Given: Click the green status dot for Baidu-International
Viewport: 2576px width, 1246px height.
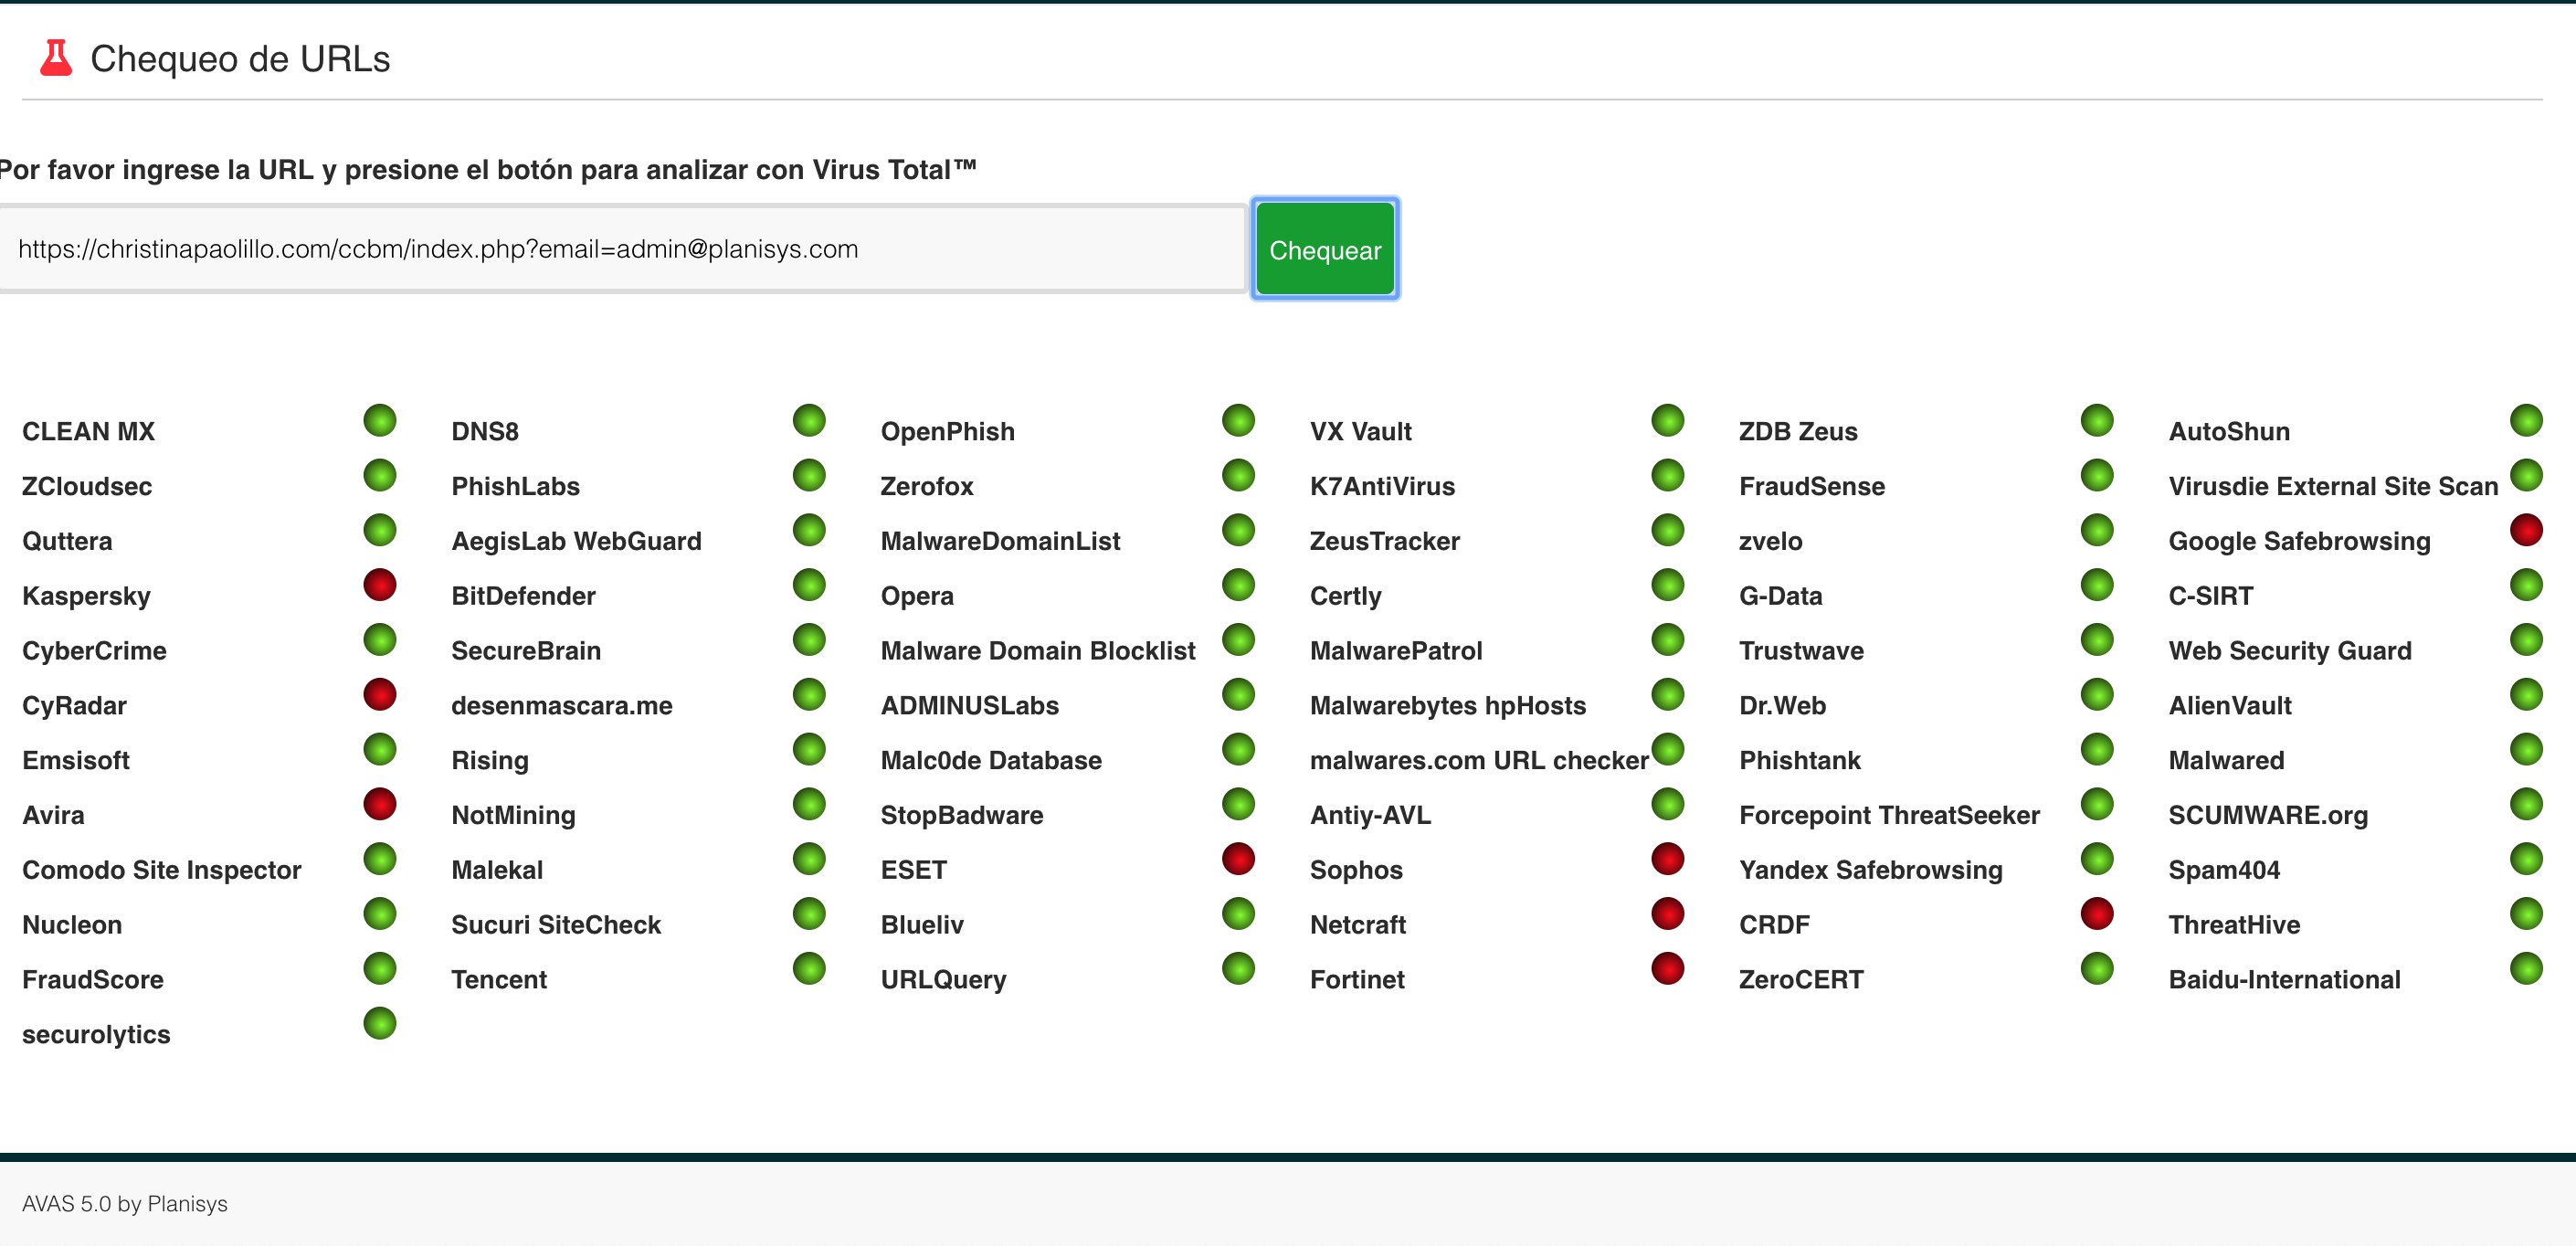Looking at the screenshot, I should 2526,968.
